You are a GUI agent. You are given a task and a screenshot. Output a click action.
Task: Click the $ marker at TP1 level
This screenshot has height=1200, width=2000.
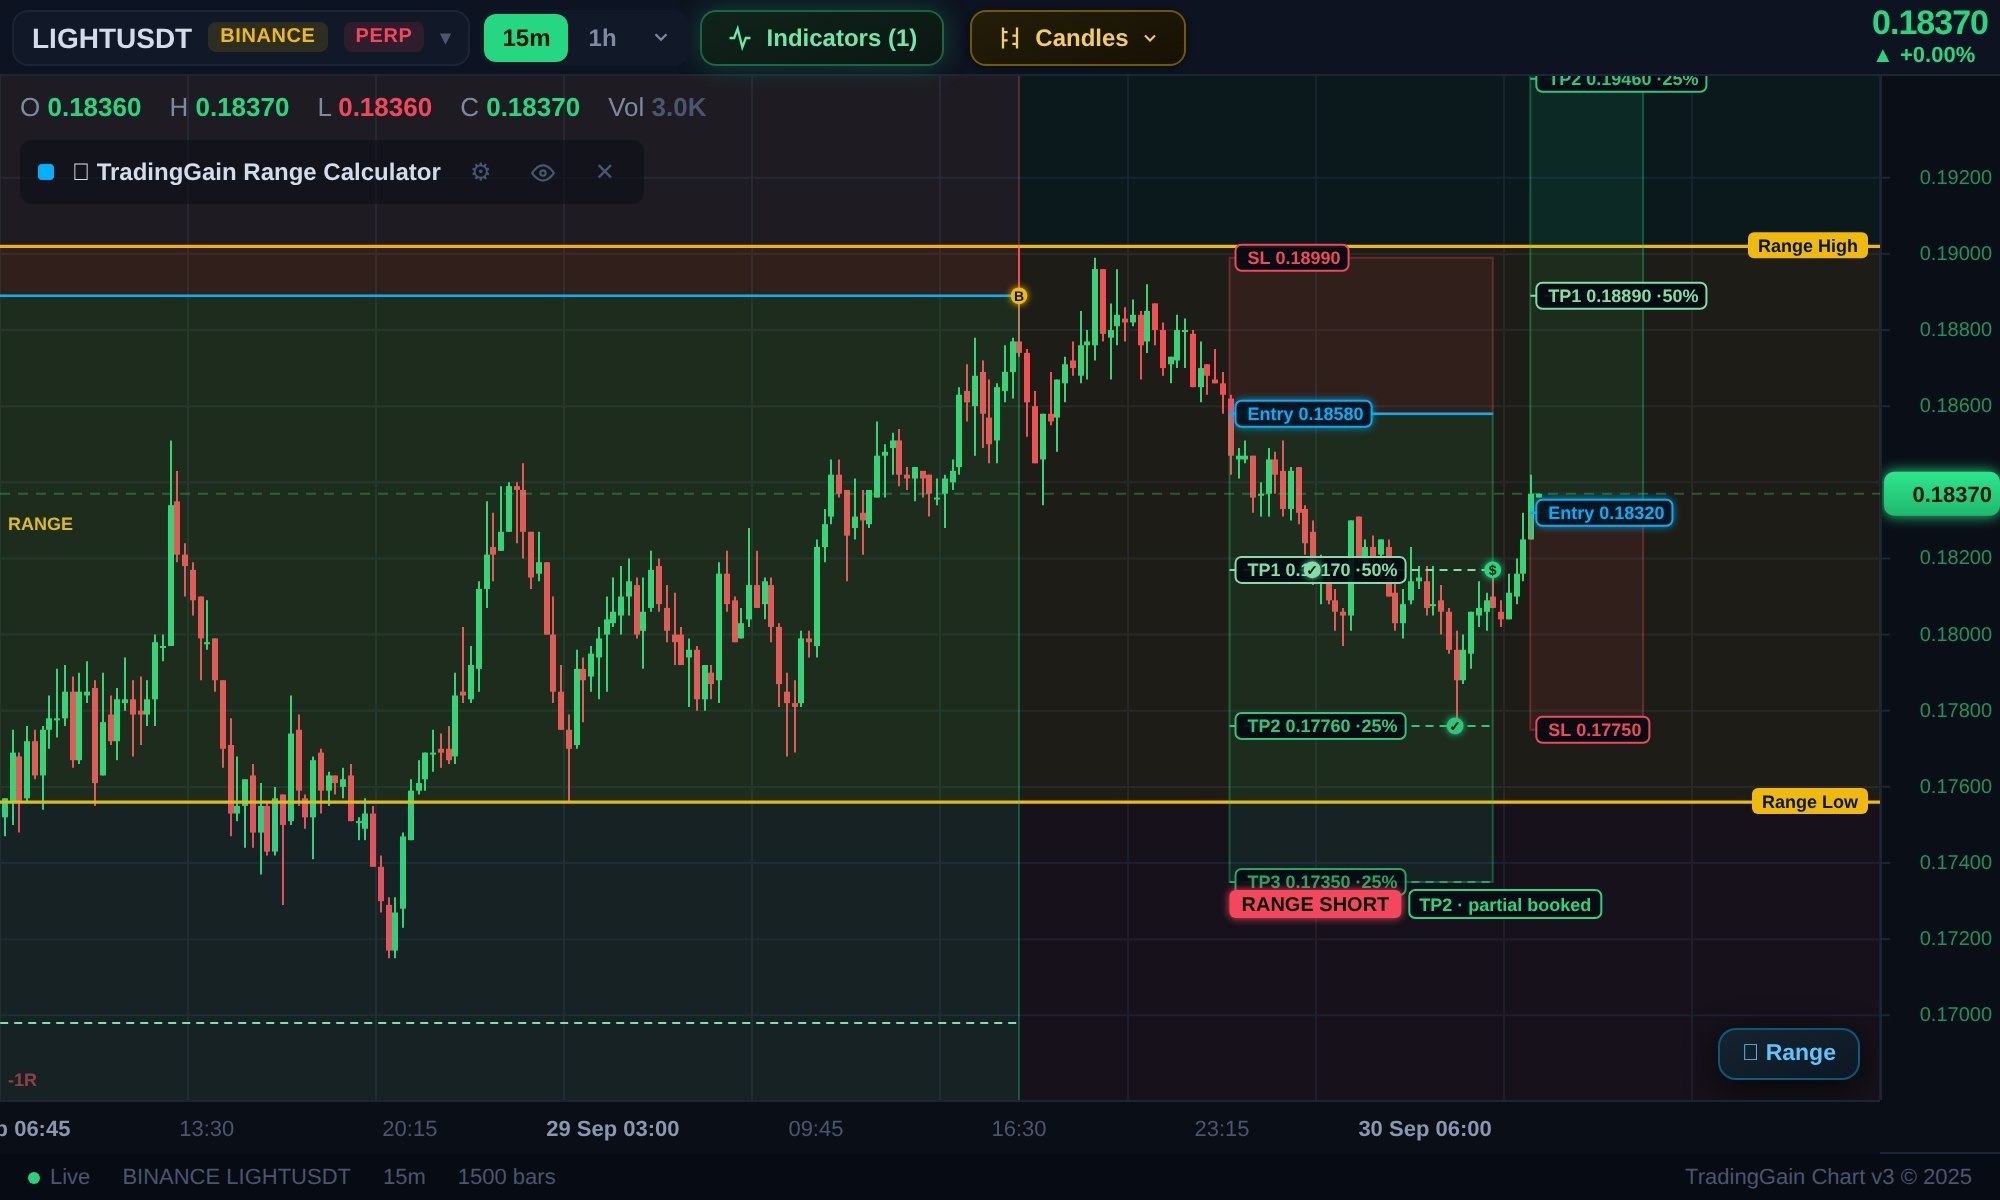click(x=1492, y=570)
